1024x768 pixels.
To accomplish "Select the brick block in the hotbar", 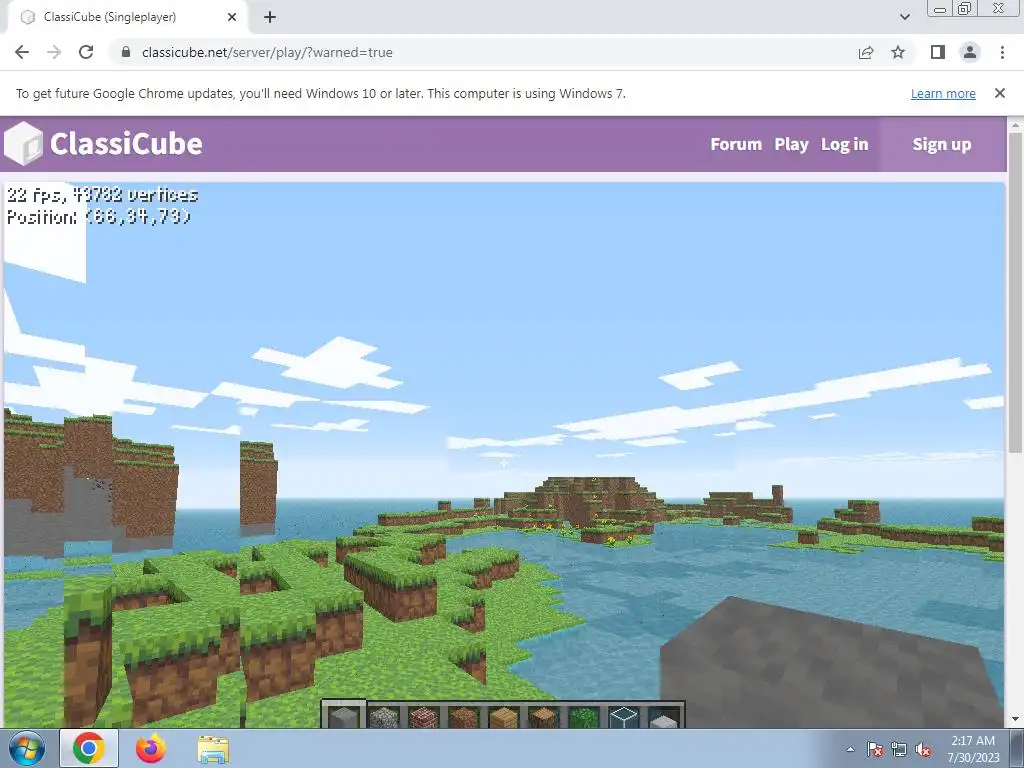I will tap(424, 716).
